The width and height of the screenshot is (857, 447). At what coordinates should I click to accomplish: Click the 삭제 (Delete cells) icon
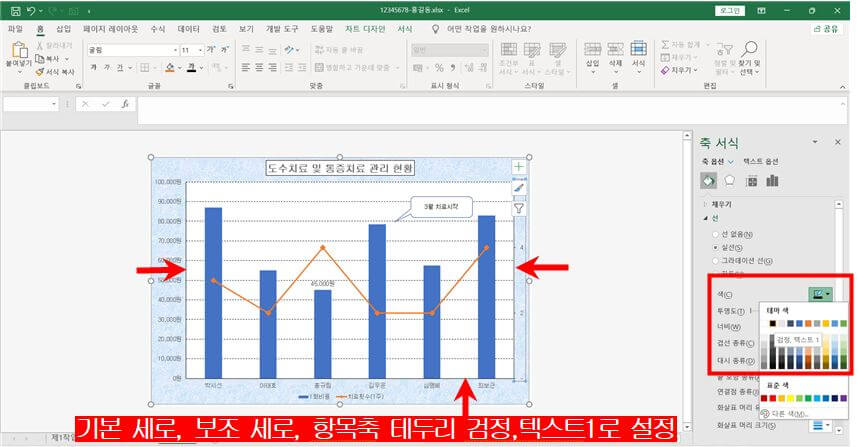(x=615, y=49)
